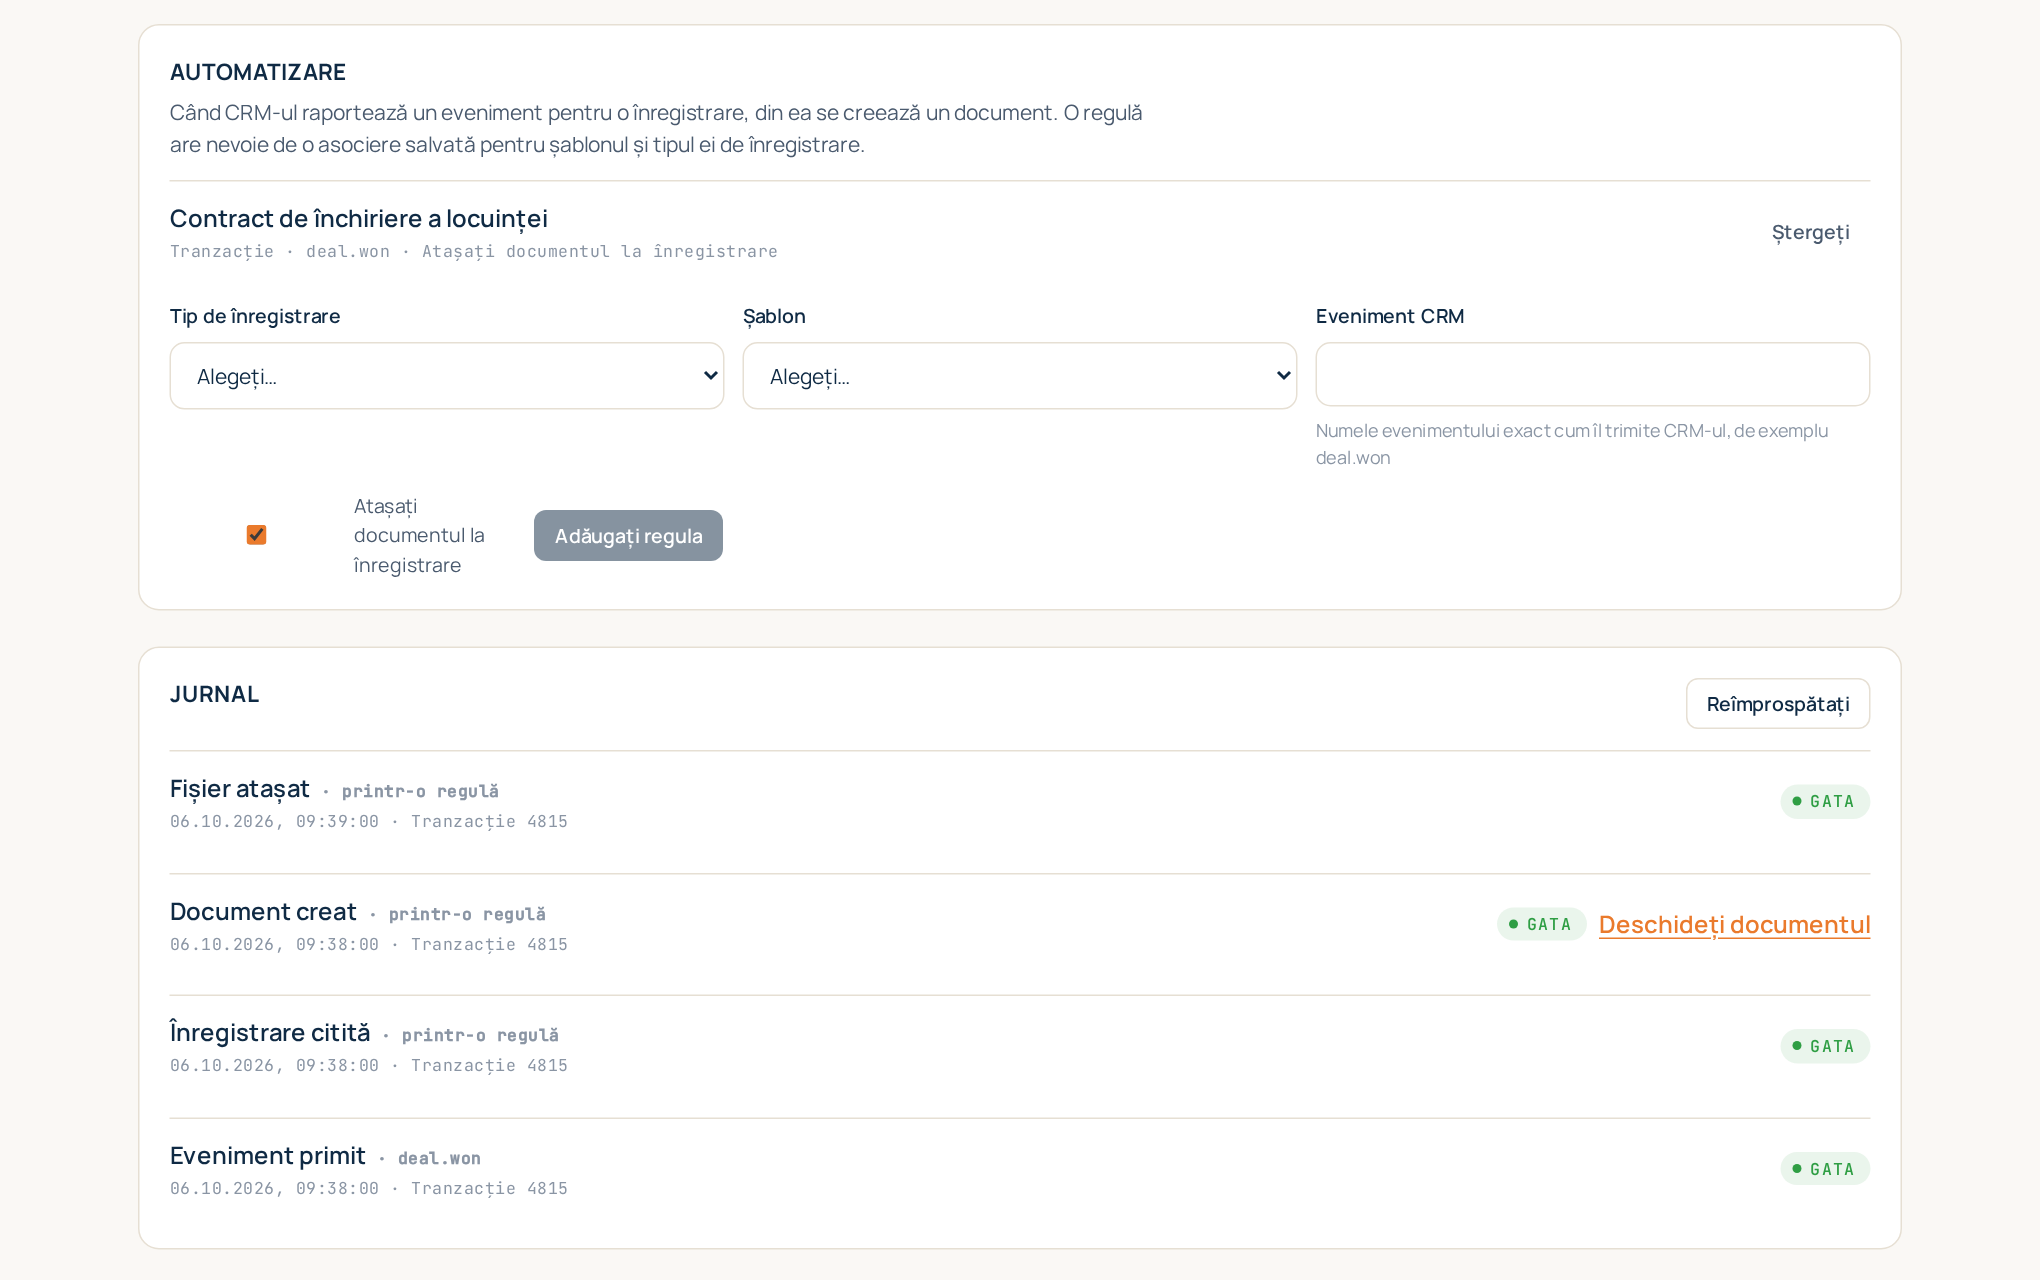
Task: Click the chevron arrow of Șablon select
Action: [x=1283, y=376]
